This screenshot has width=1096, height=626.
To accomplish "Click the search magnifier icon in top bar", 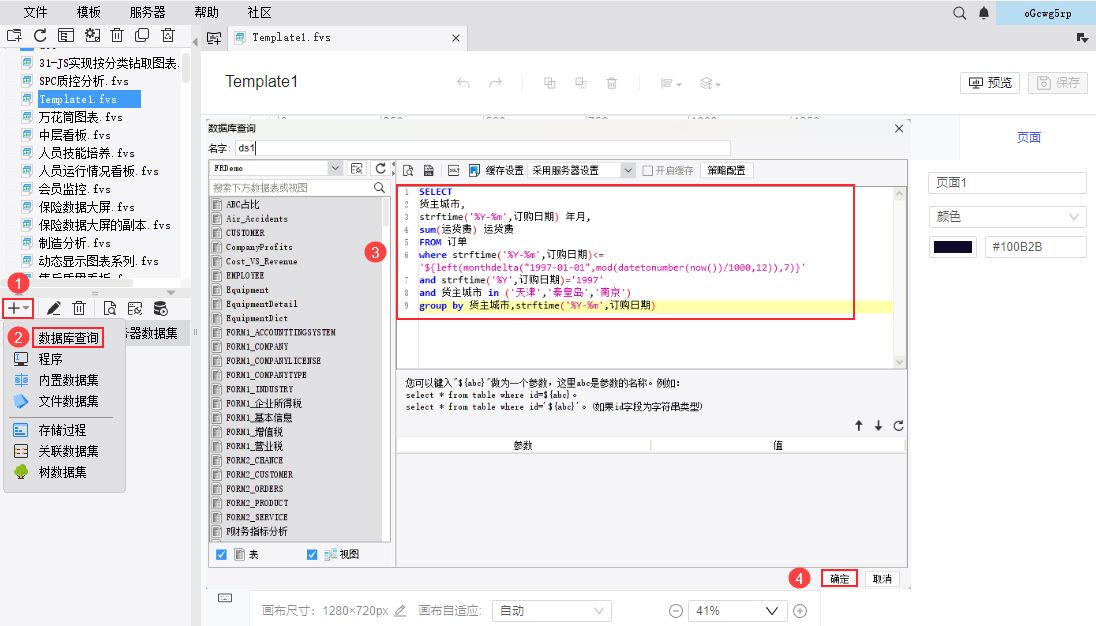I will (x=960, y=13).
